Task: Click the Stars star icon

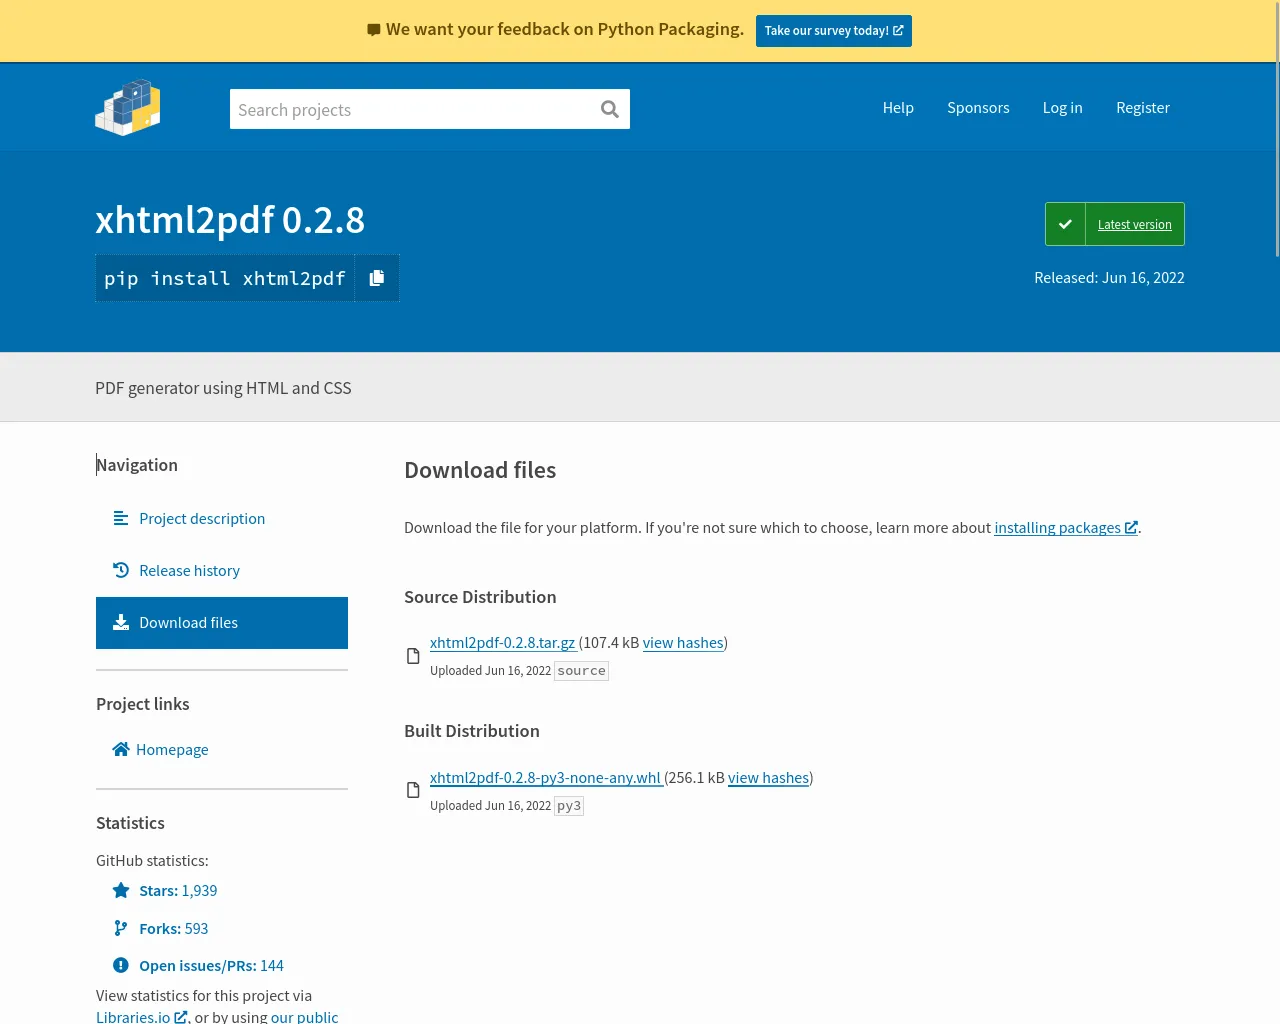Action: tap(121, 890)
